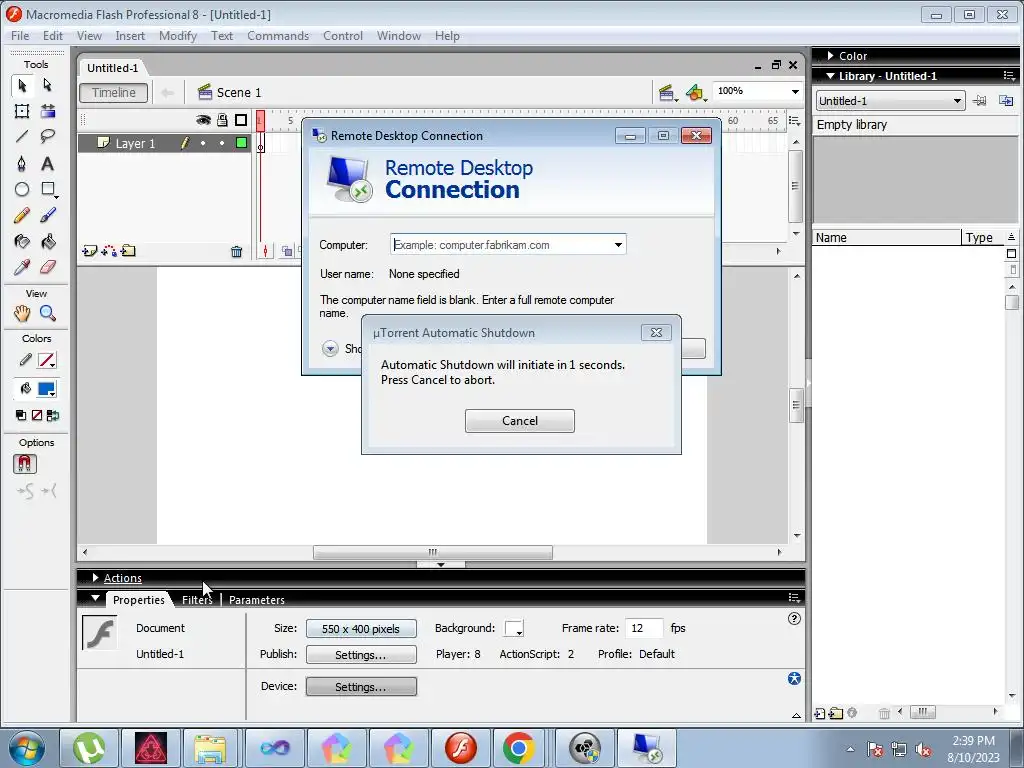
Task: Select the Zoom magnifier tool
Action: click(x=47, y=313)
